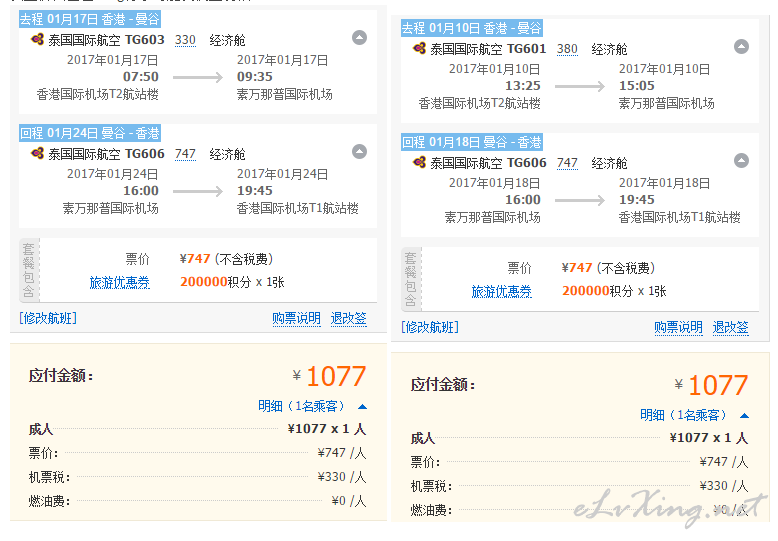The width and height of the screenshot is (778, 541).
Task: Click [修改航班] in the right panel
Action: click(430, 327)
